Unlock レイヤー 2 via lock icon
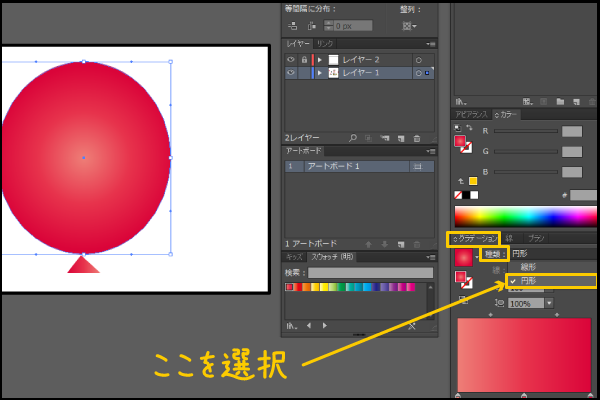 303,60
